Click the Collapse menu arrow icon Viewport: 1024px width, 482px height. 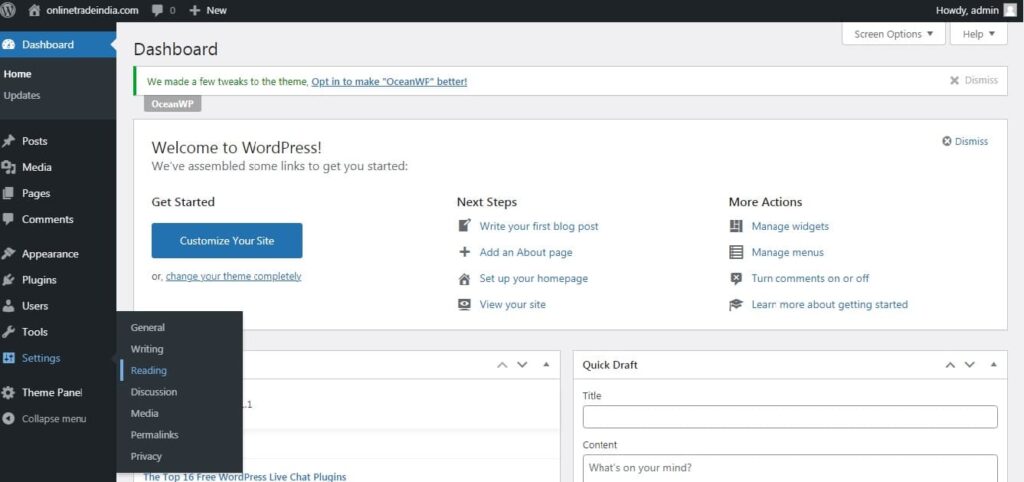coord(8,419)
